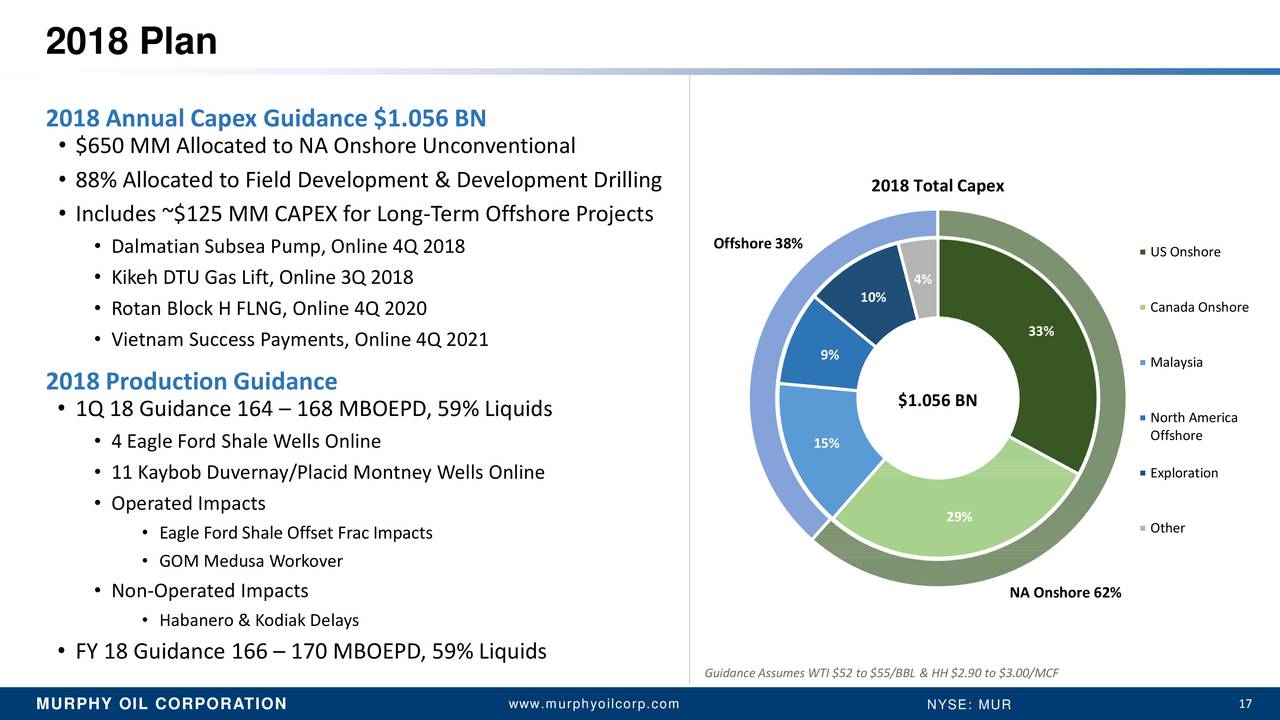The width and height of the screenshot is (1280, 720).
Task: Click the Exploration legend color square
Action: coord(1142,473)
